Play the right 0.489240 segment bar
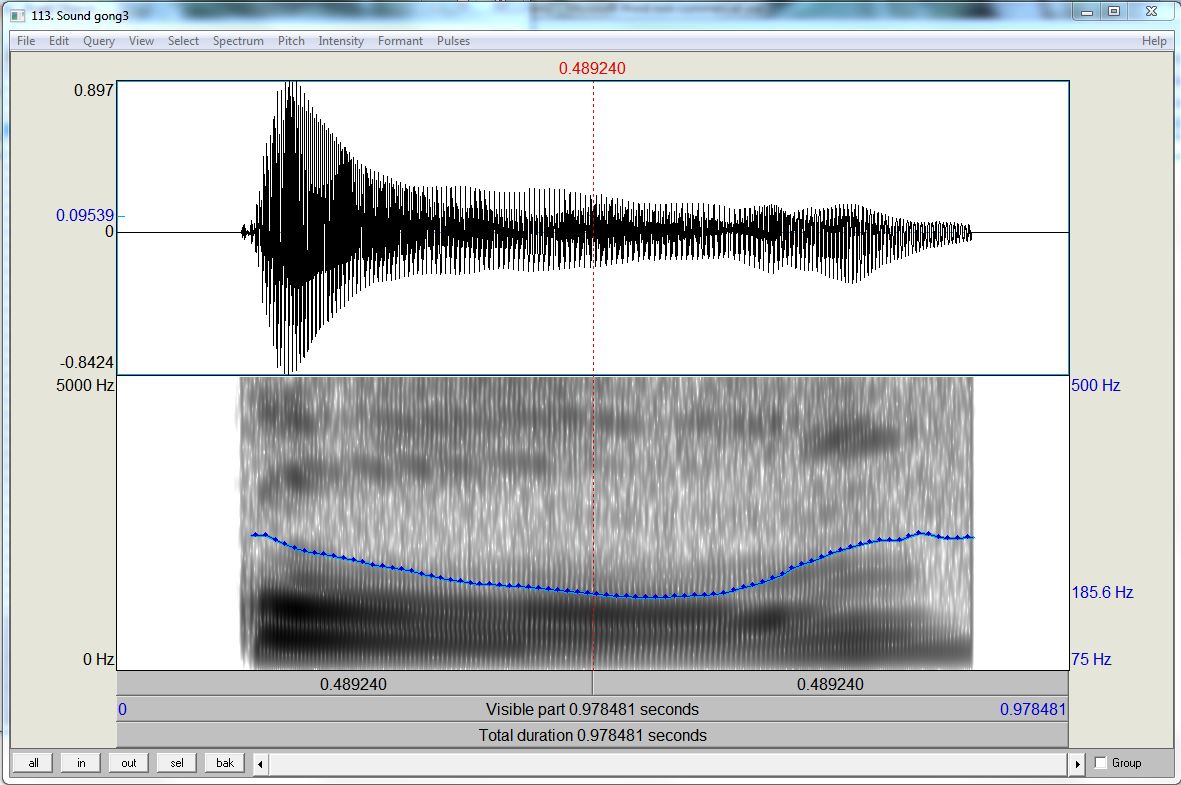1181x785 pixels. (x=831, y=683)
